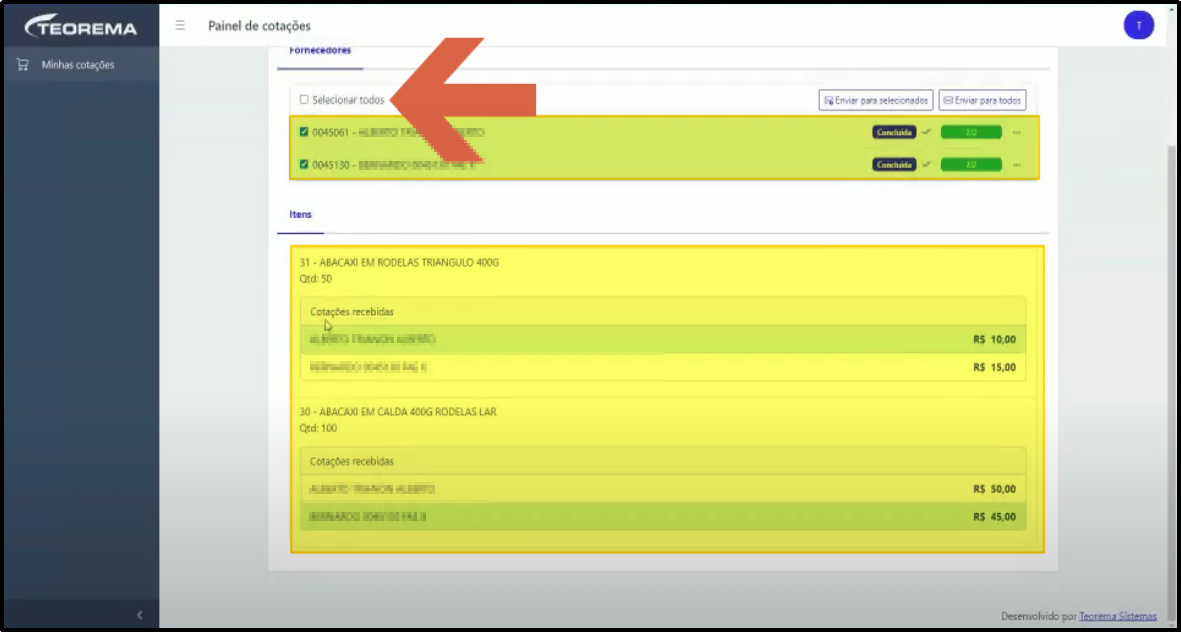Click the 2/2 progress bar for 0045130
Screen dimensions: 1181x633
[972, 164]
